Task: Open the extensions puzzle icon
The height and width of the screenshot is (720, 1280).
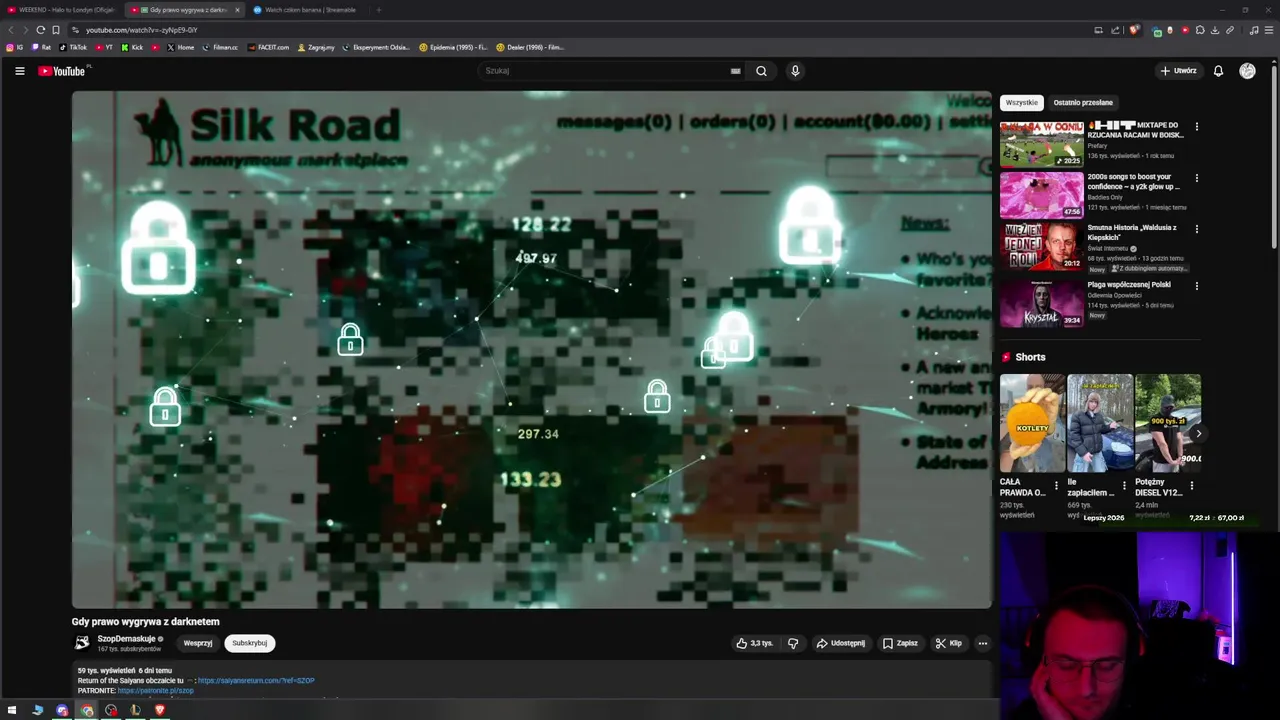Action: tap(1200, 30)
